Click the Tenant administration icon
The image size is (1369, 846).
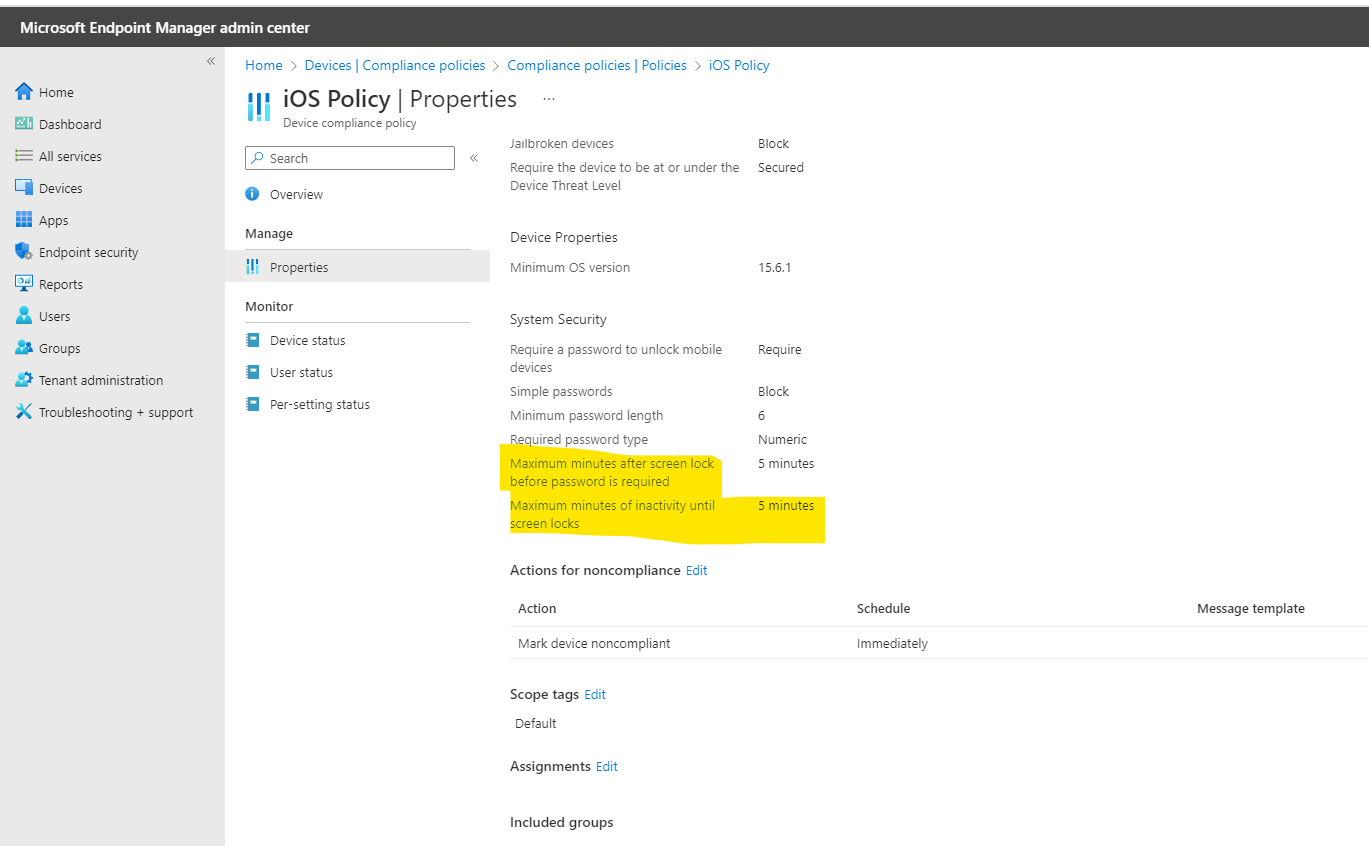(24, 380)
